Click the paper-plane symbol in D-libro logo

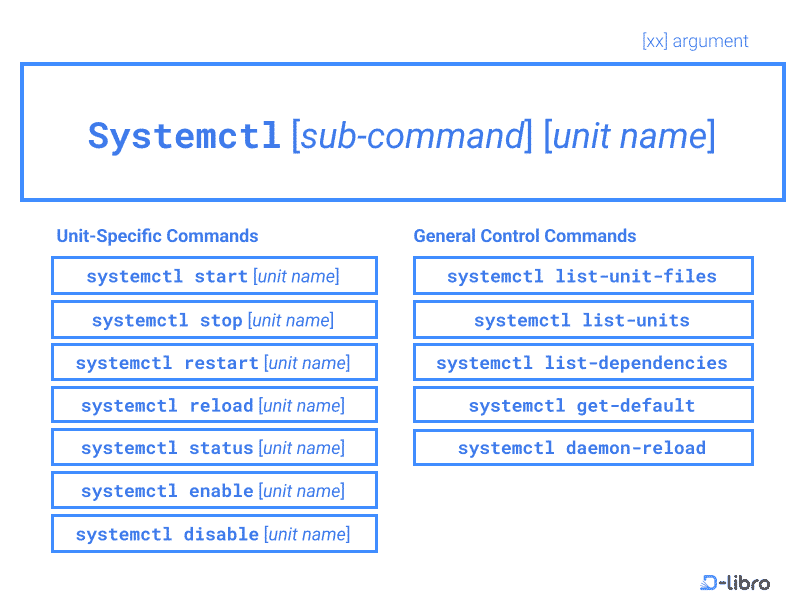[x=708, y=583]
